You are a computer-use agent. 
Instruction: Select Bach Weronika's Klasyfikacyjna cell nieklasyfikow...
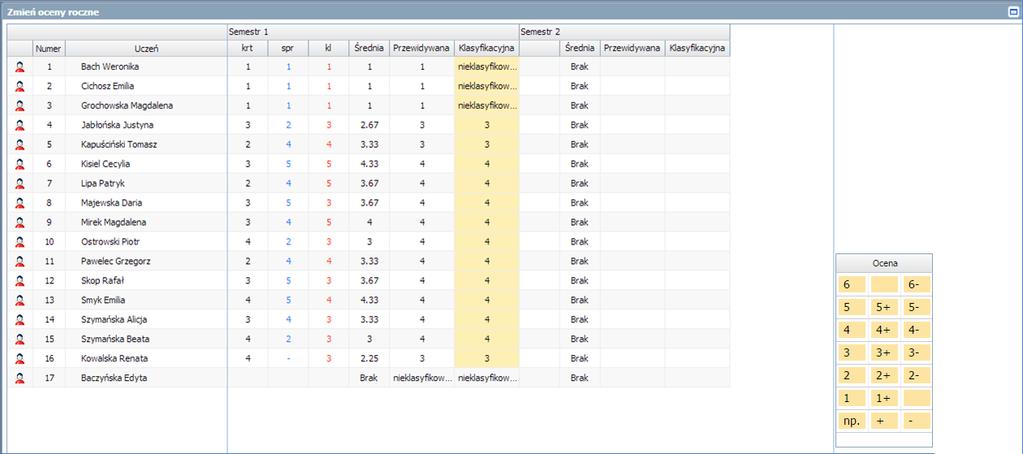click(487, 67)
